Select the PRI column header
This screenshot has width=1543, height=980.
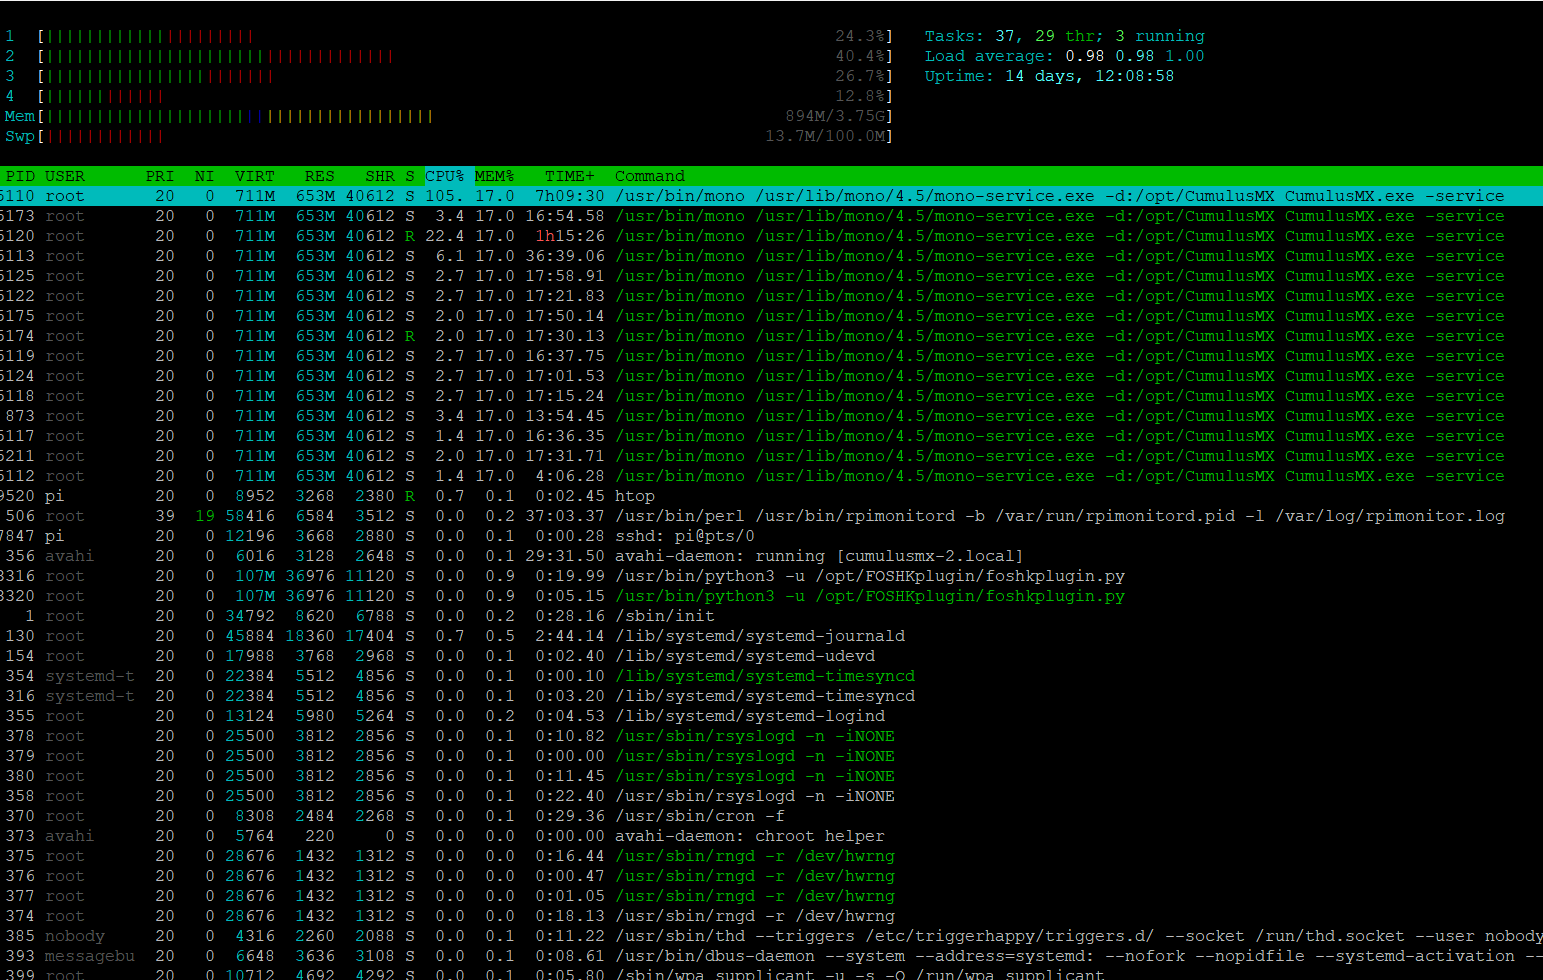(x=158, y=176)
